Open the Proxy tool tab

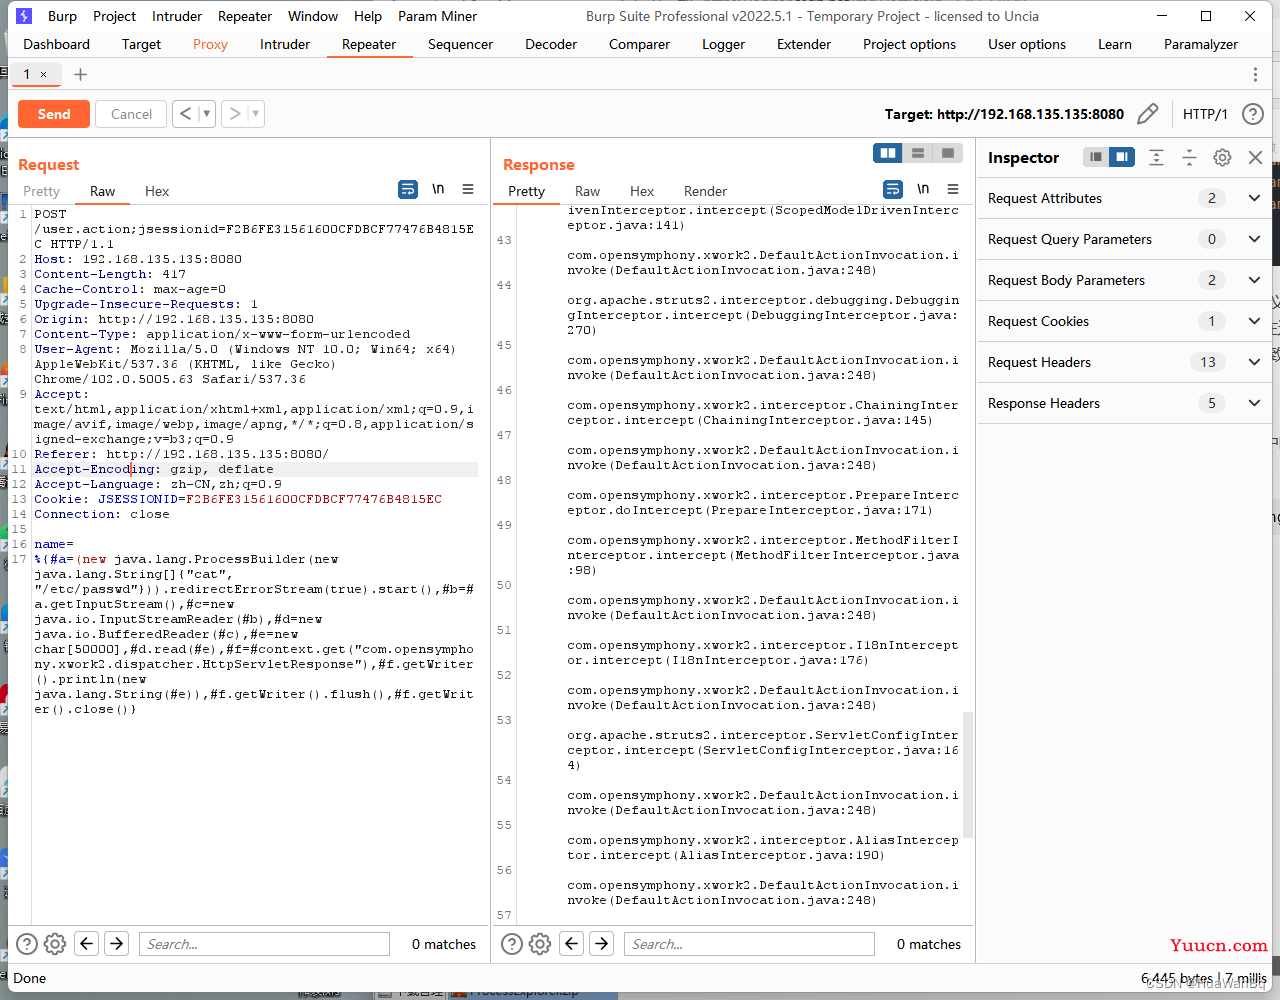pyautogui.click(x=210, y=44)
